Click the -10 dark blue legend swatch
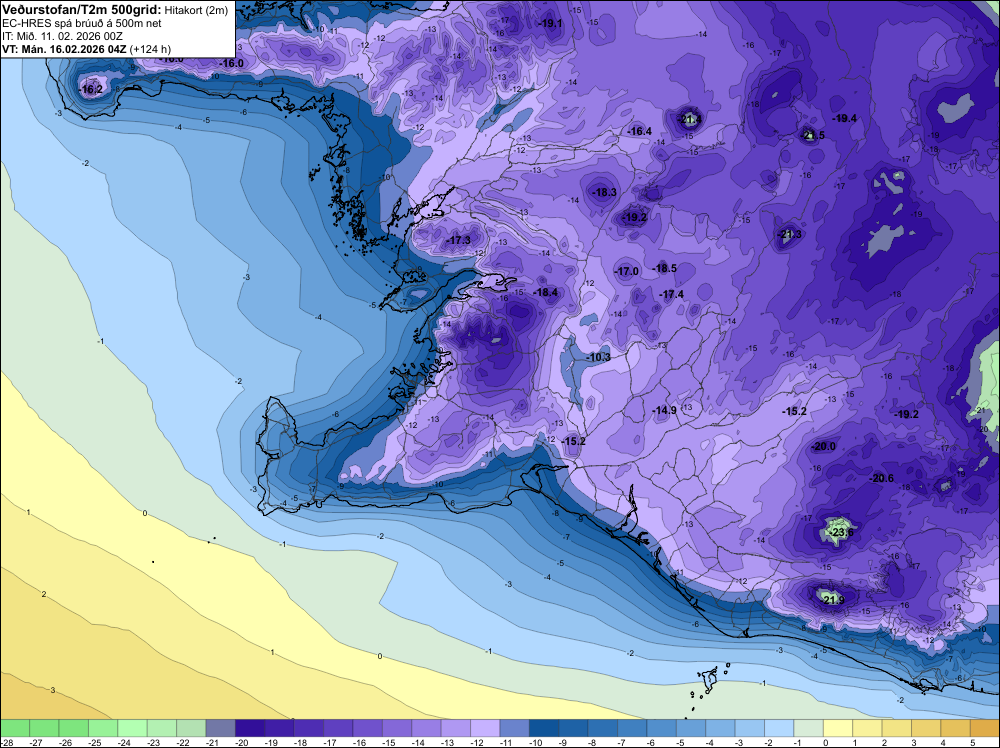Viewport: 1000px width, 748px height. click(544, 728)
